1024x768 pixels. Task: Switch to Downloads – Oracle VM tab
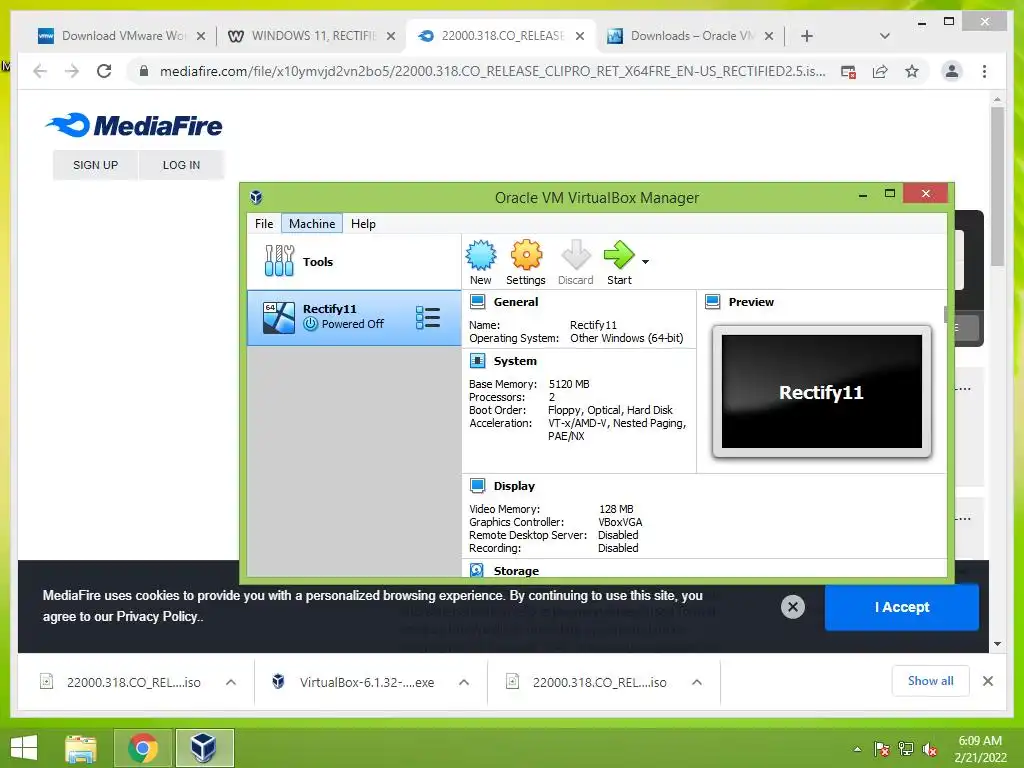pyautogui.click(x=690, y=36)
